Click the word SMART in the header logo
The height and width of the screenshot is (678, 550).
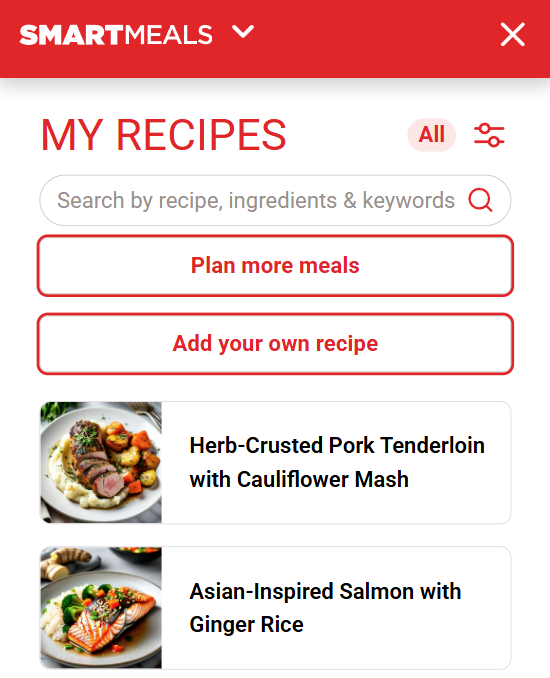[72, 35]
